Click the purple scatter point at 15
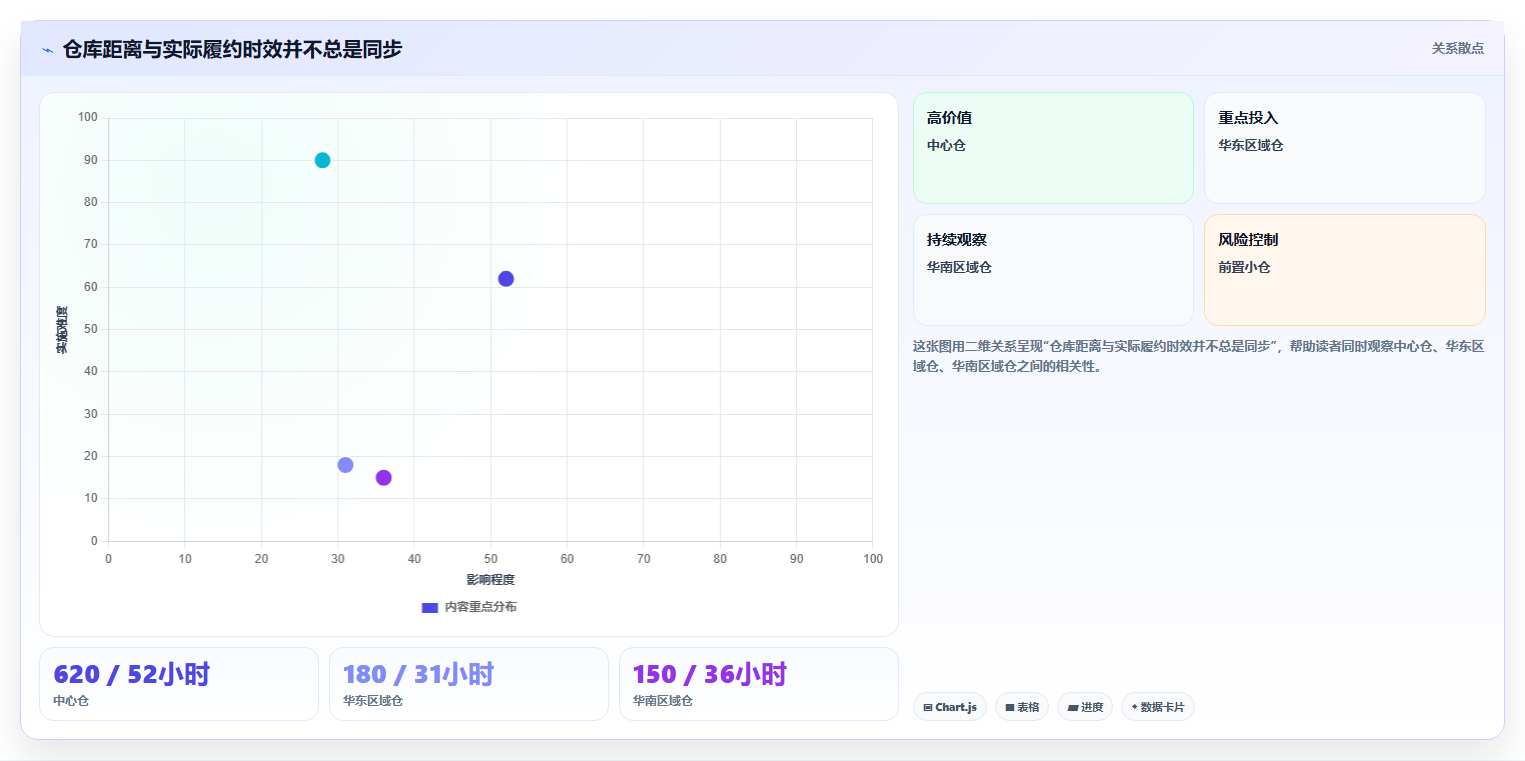 (x=383, y=478)
